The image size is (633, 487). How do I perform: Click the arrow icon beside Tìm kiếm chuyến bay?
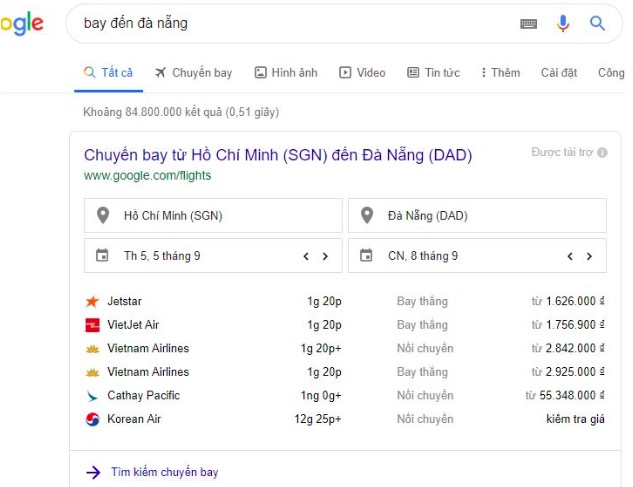tap(93, 472)
